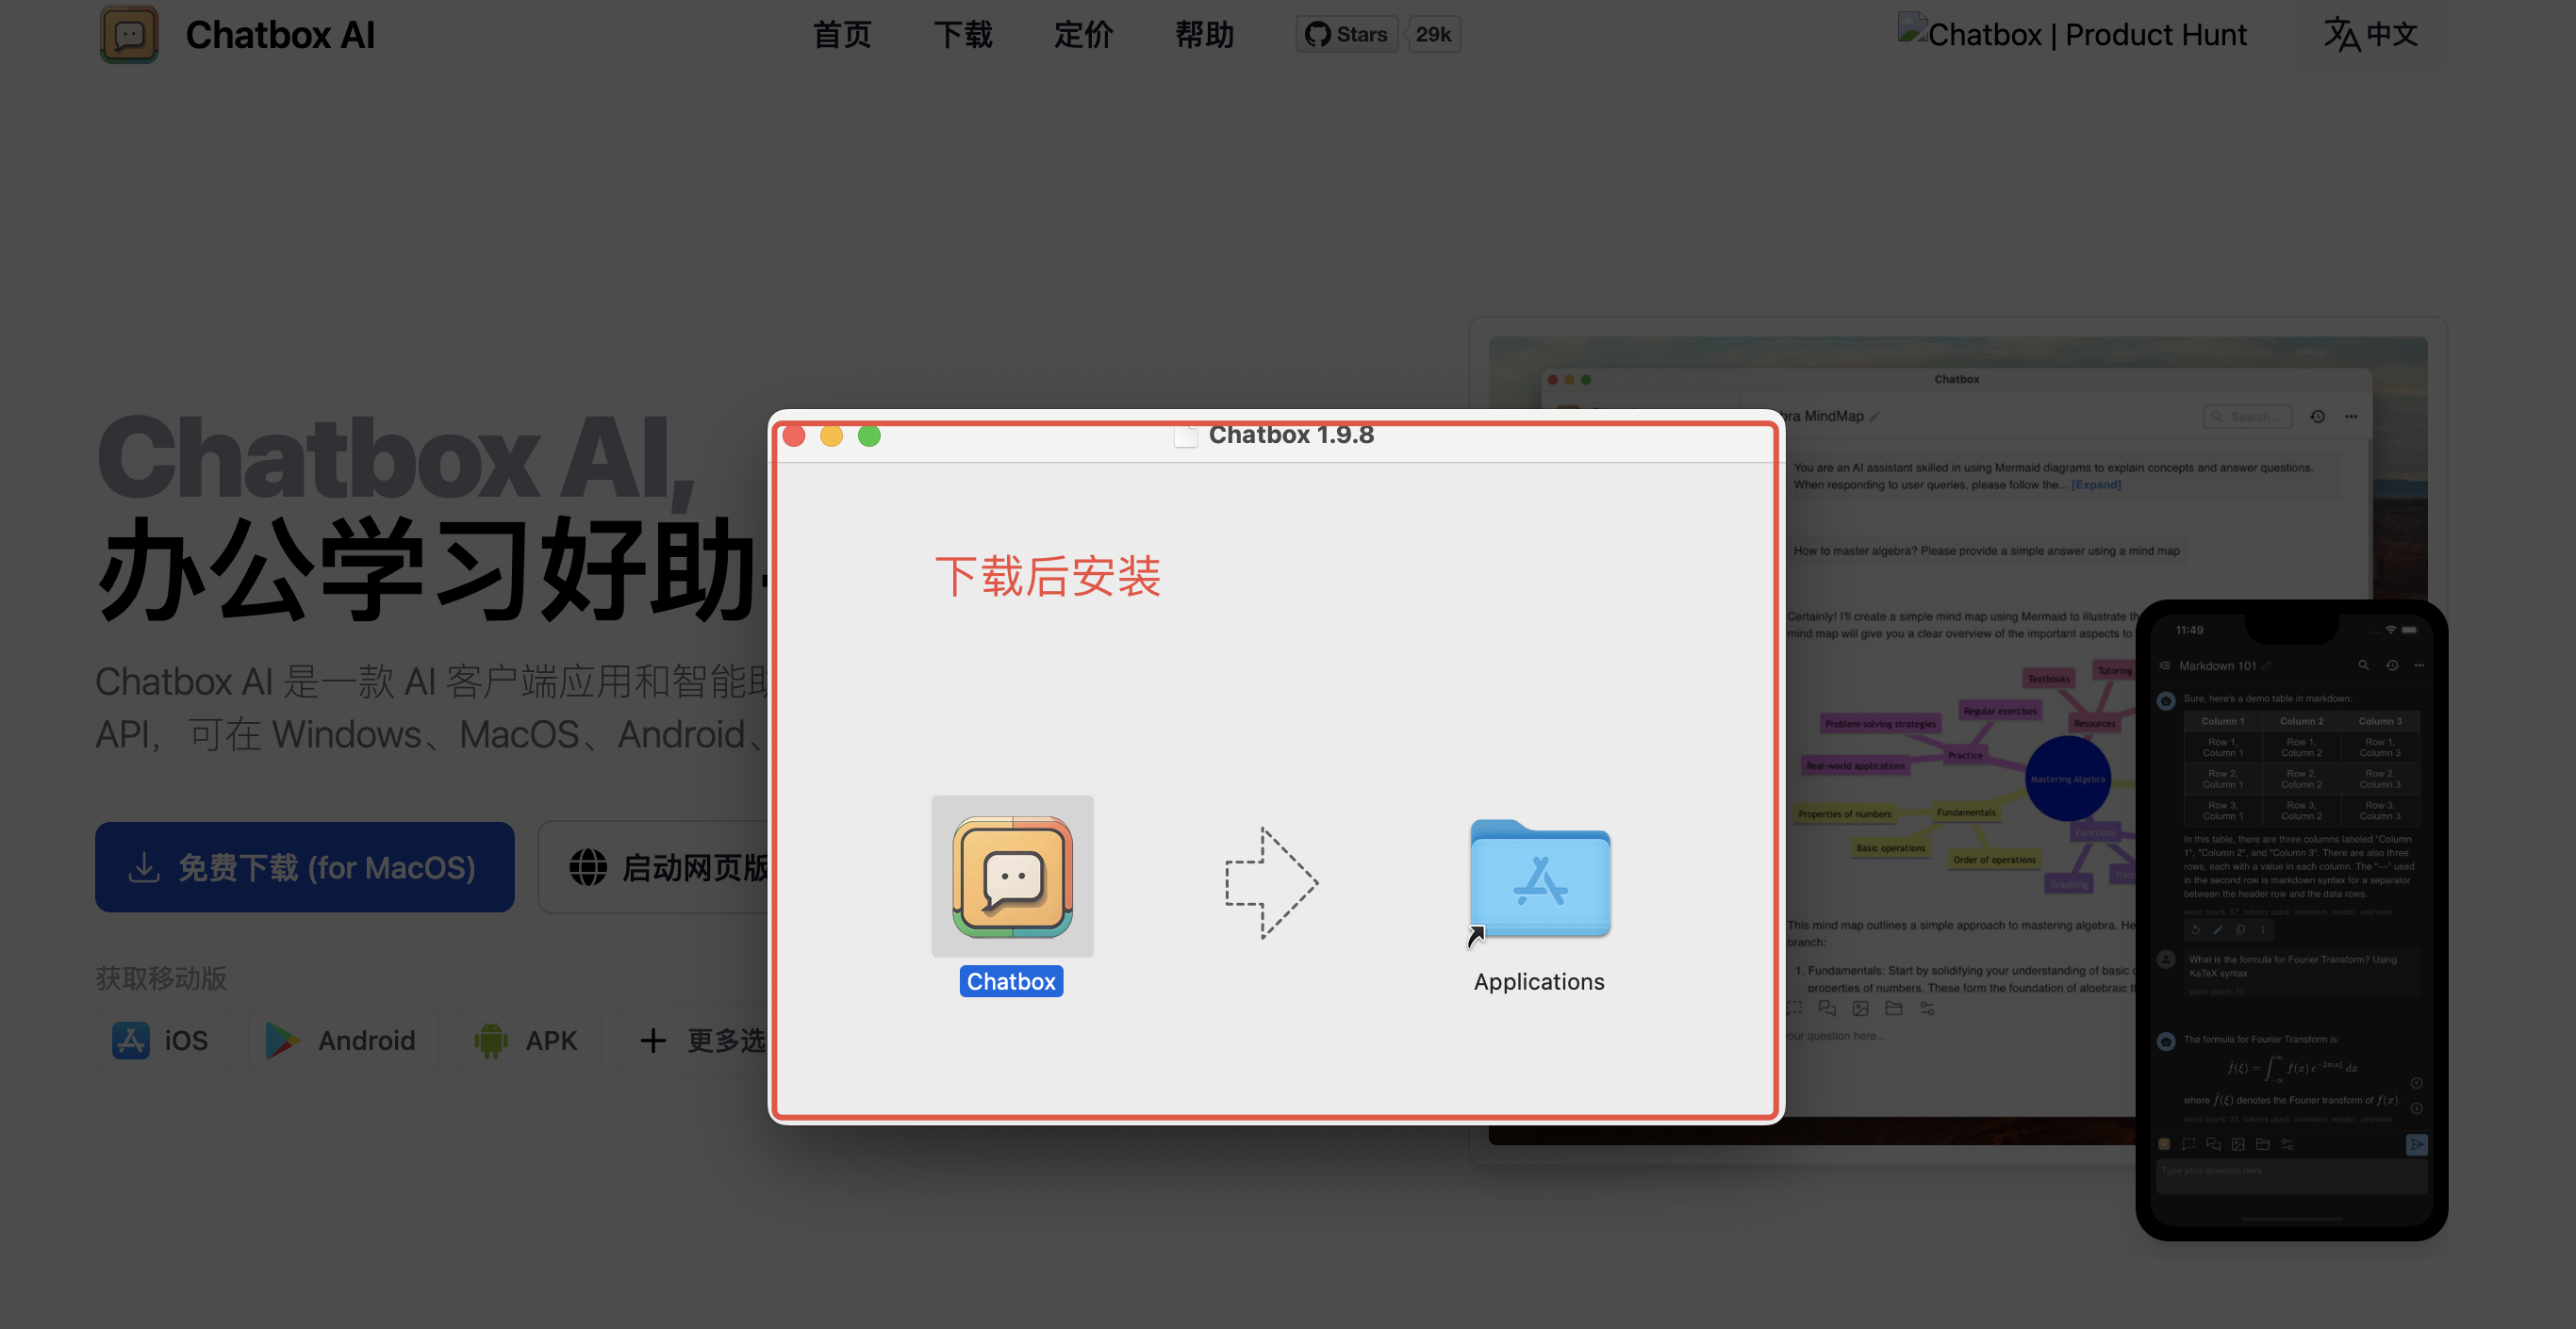The height and width of the screenshot is (1329, 2576).
Task: Click the search icon in phone mockup
Action: tap(2363, 665)
